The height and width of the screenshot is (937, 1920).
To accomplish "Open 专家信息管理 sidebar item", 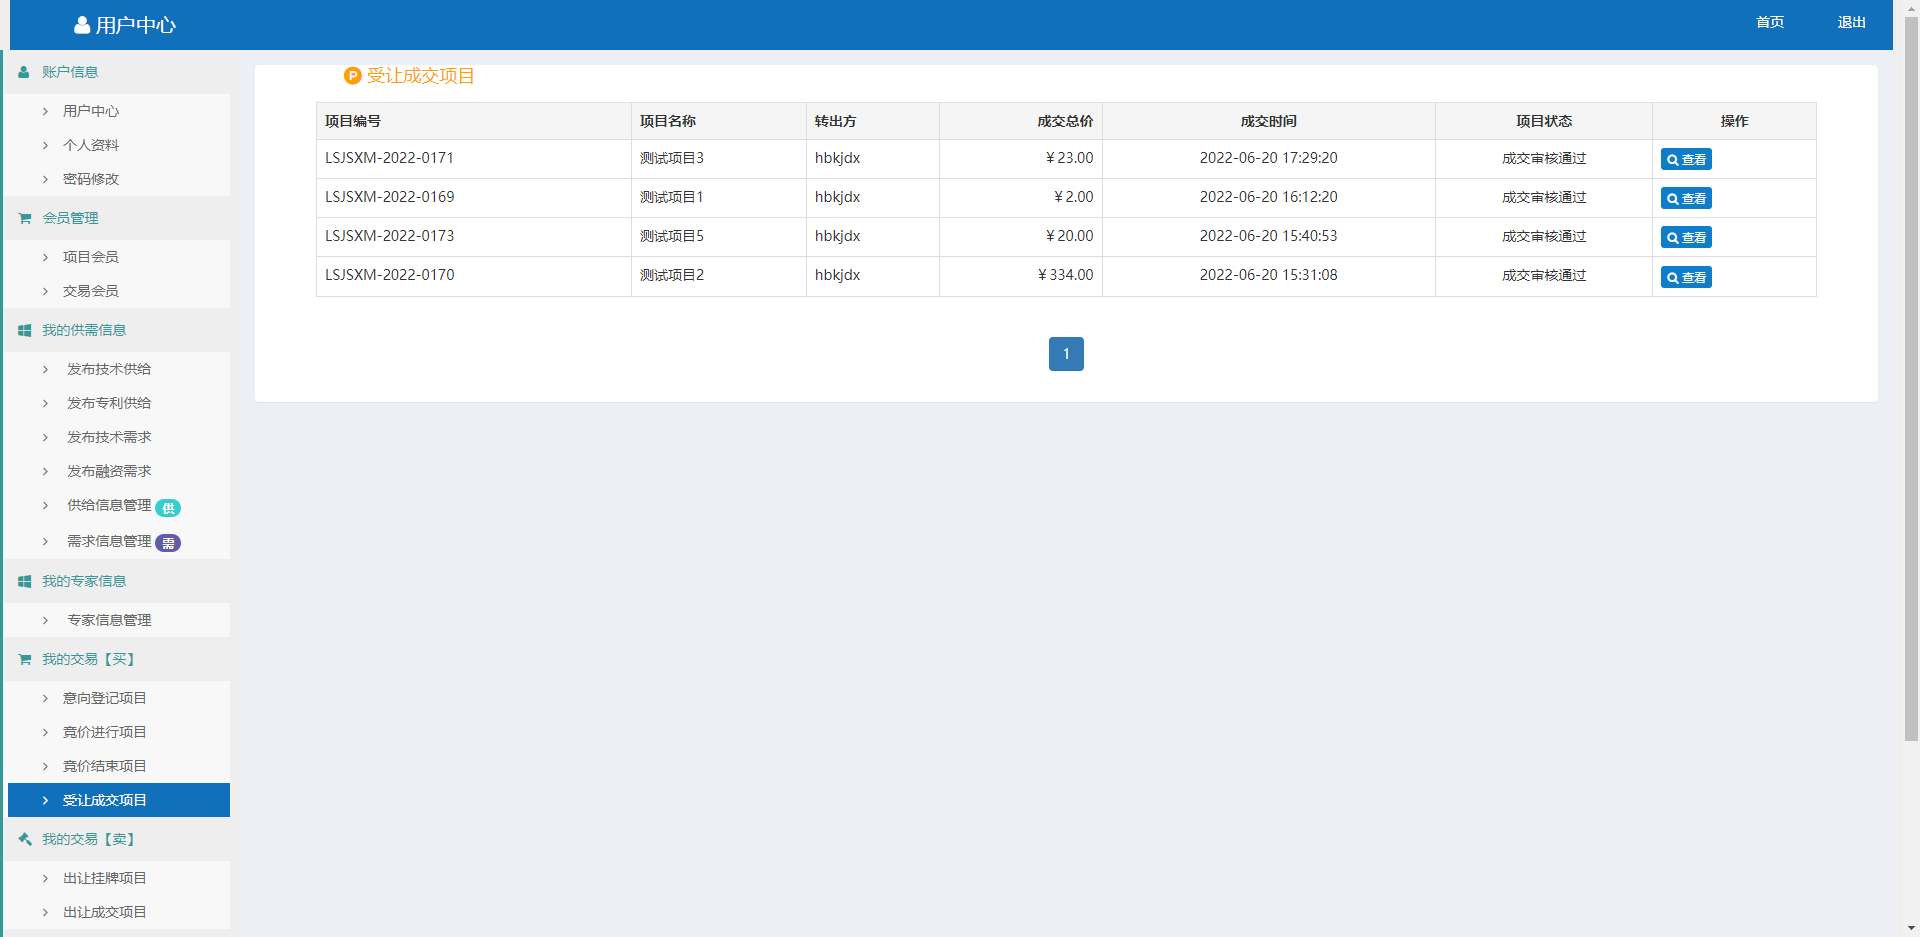I will [x=118, y=620].
